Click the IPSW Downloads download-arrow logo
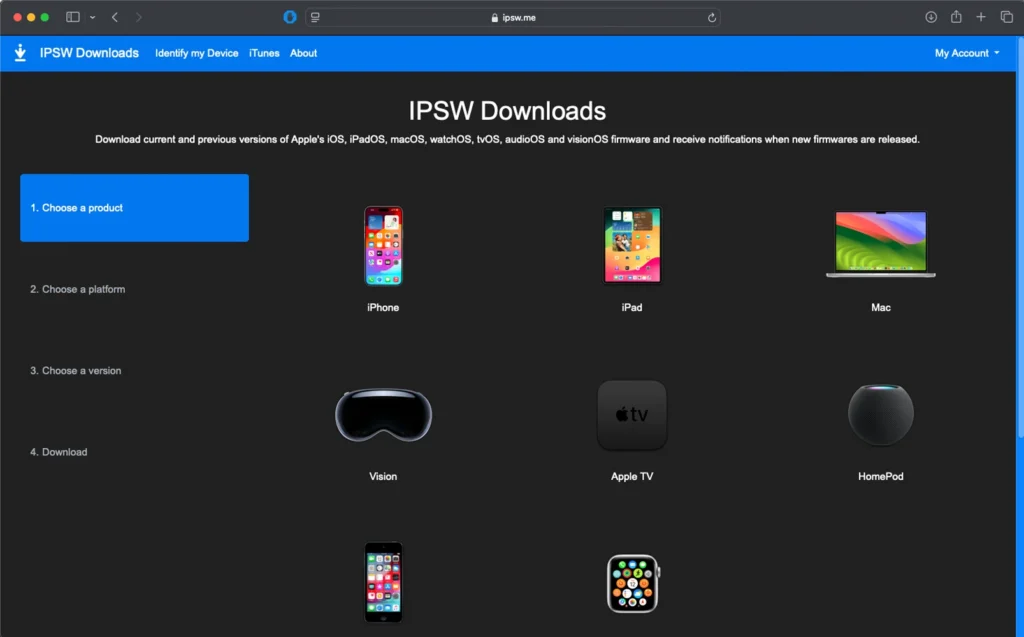The height and width of the screenshot is (637, 1024). pos(20,52)
